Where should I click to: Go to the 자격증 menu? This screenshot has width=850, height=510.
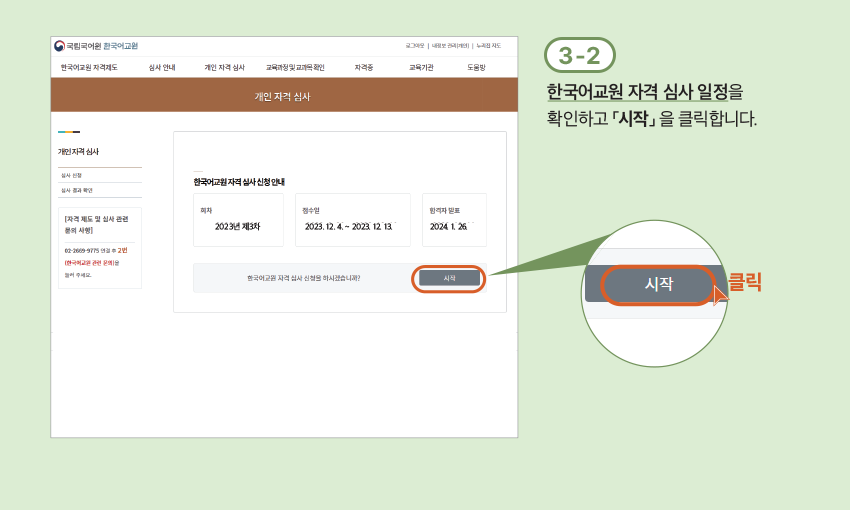point(363,68)
